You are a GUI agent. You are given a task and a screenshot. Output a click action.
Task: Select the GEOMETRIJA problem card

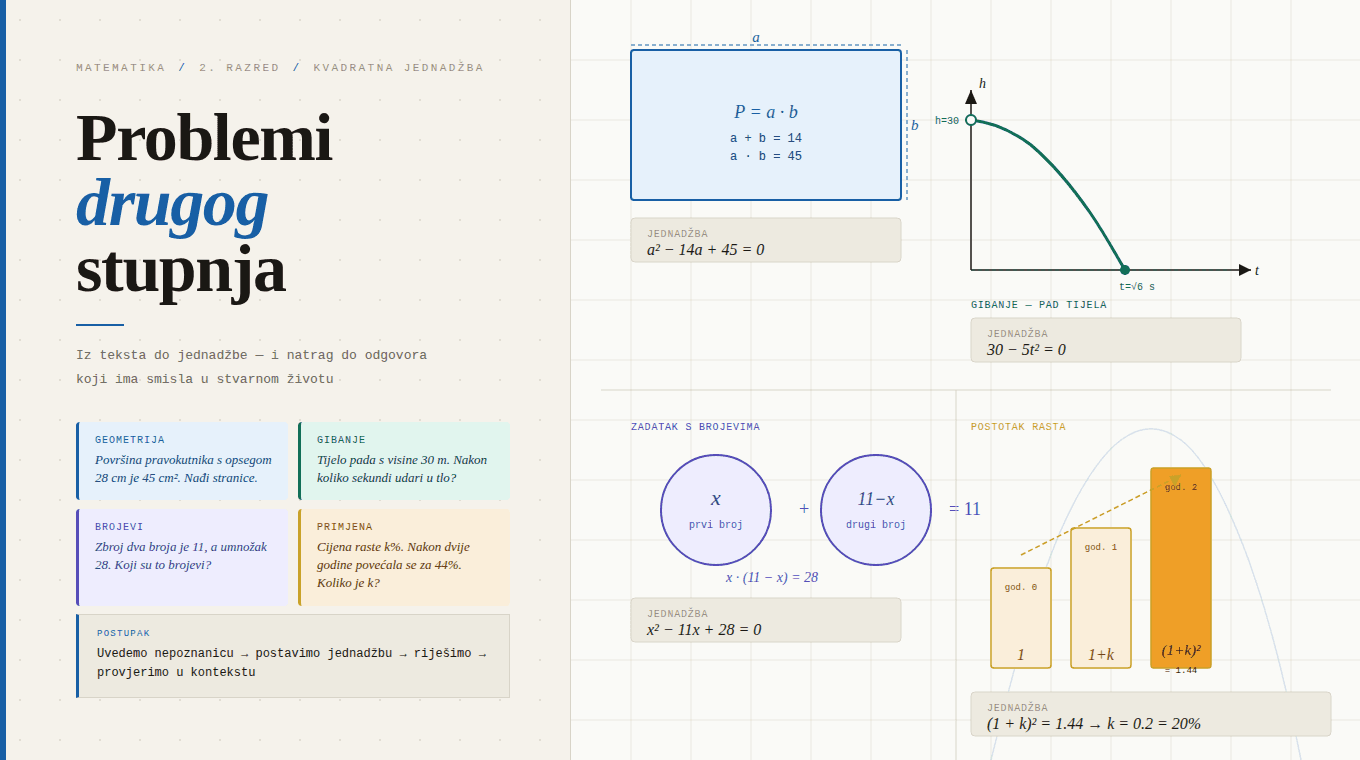[x=182, y=461]
